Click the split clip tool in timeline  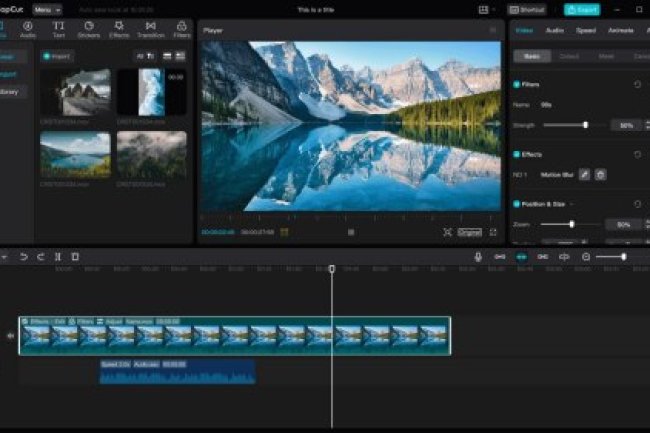click(x=58, y=257)
